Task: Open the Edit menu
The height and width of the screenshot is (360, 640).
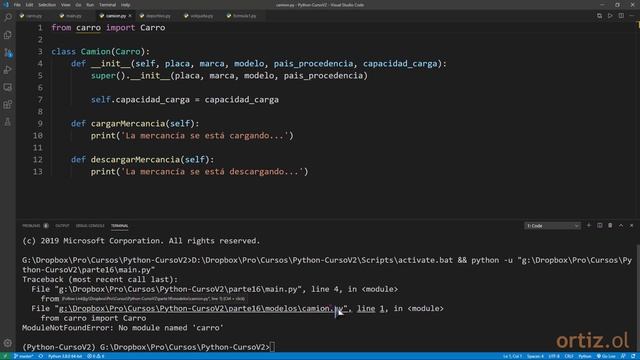Action: (29, 5)
